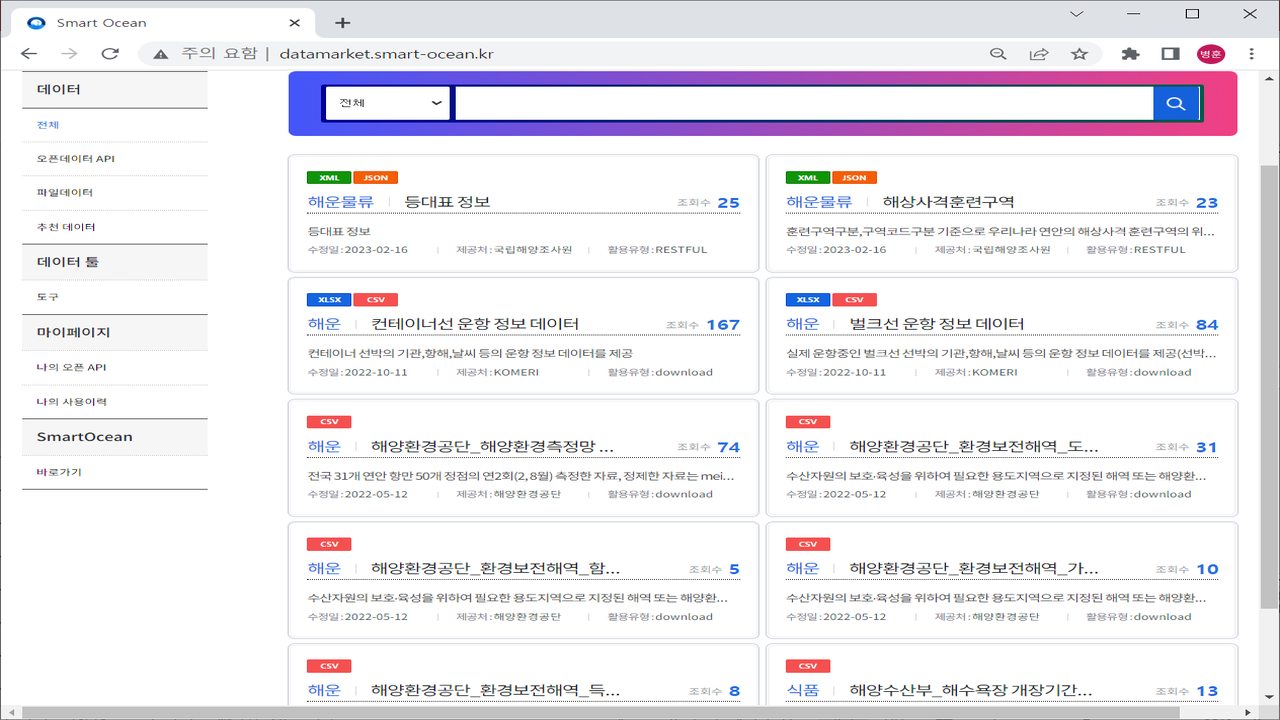Click the 데이터 툴 sidebar header
Image resolution: width=1280 pixels, height=720 pixels.
(x=115, y=262)
